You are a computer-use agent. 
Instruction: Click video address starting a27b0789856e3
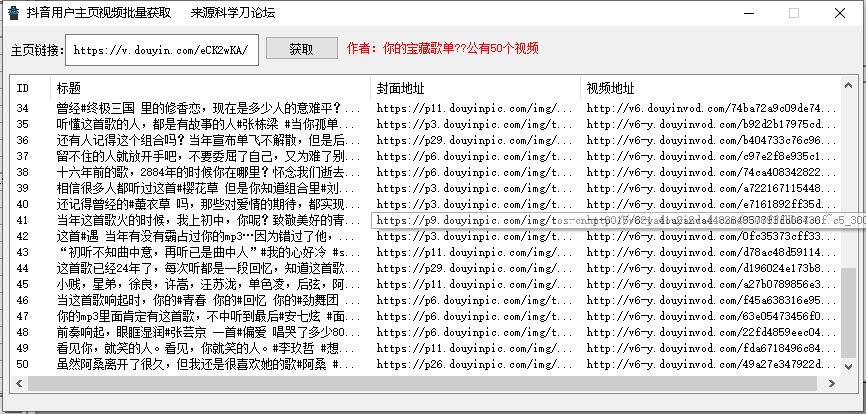pos(711,285)
